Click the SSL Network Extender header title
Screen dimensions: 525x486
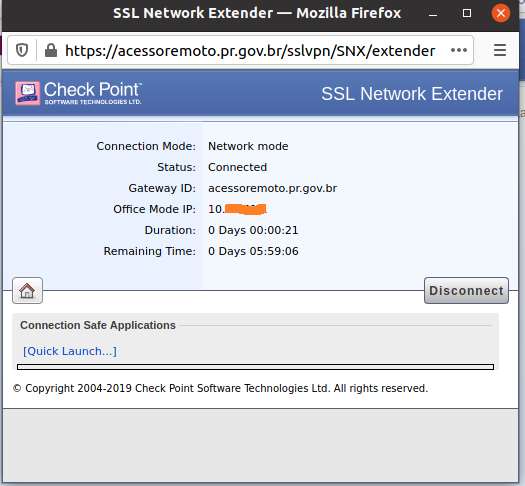tap(412, 94)
